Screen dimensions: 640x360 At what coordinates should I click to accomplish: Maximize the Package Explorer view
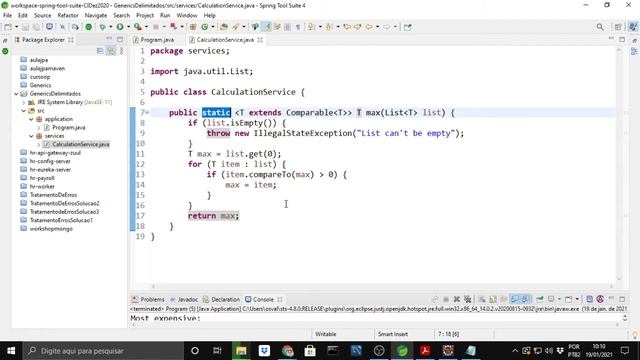pyautogui.click(x=120, y=40)
